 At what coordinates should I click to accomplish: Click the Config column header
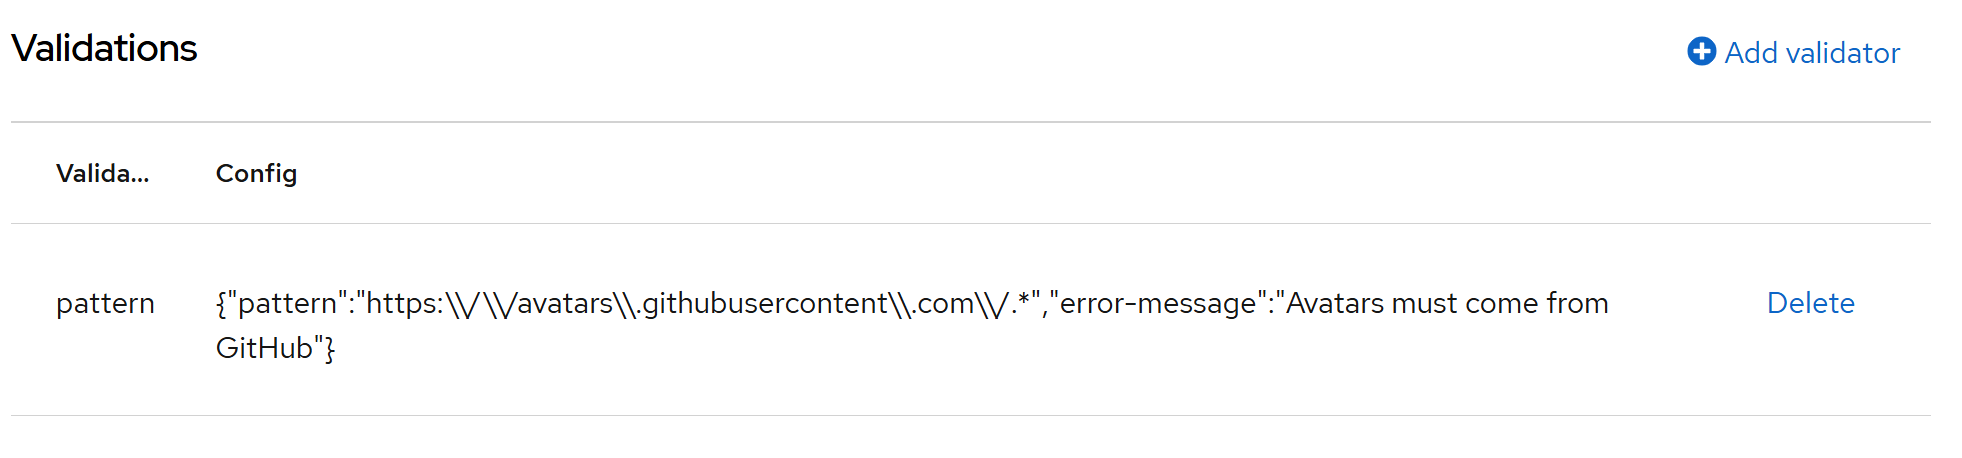click(256, 174)
